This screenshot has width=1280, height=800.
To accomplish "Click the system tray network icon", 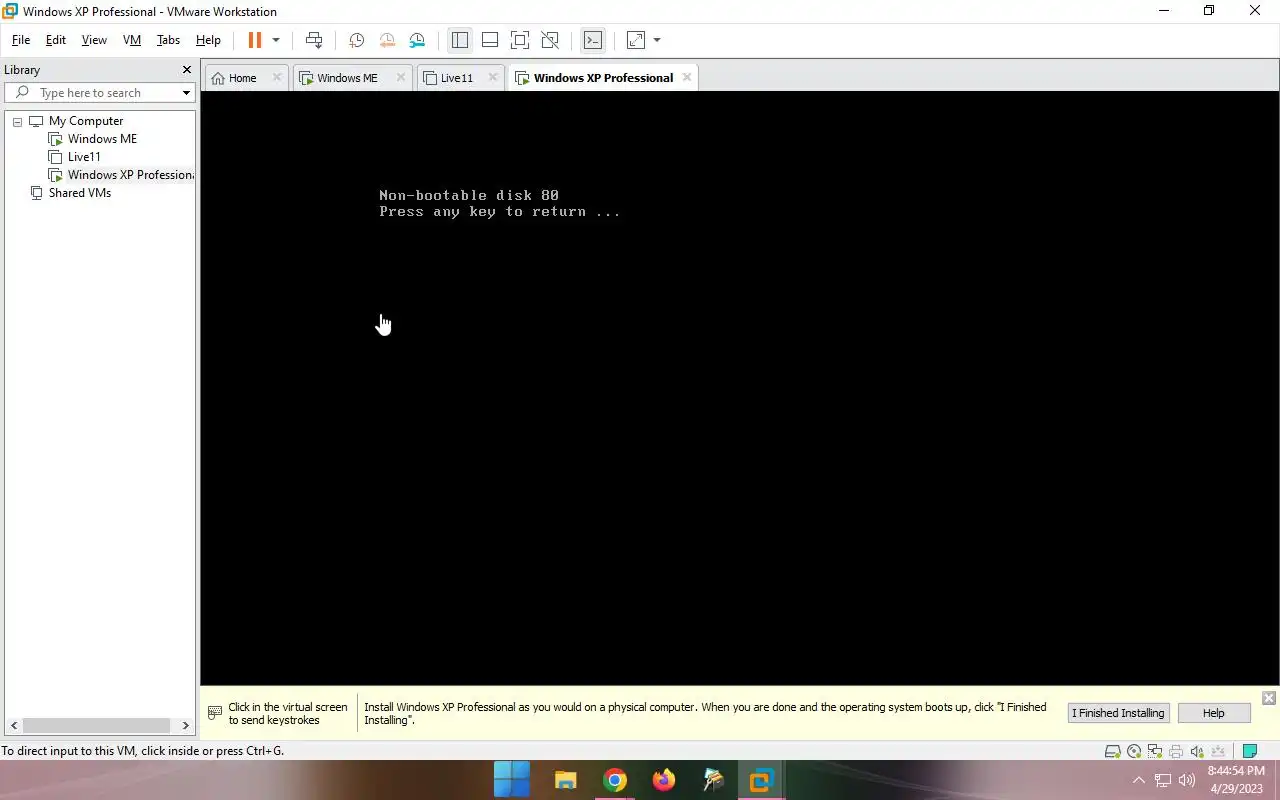I will pos(1163,780).
